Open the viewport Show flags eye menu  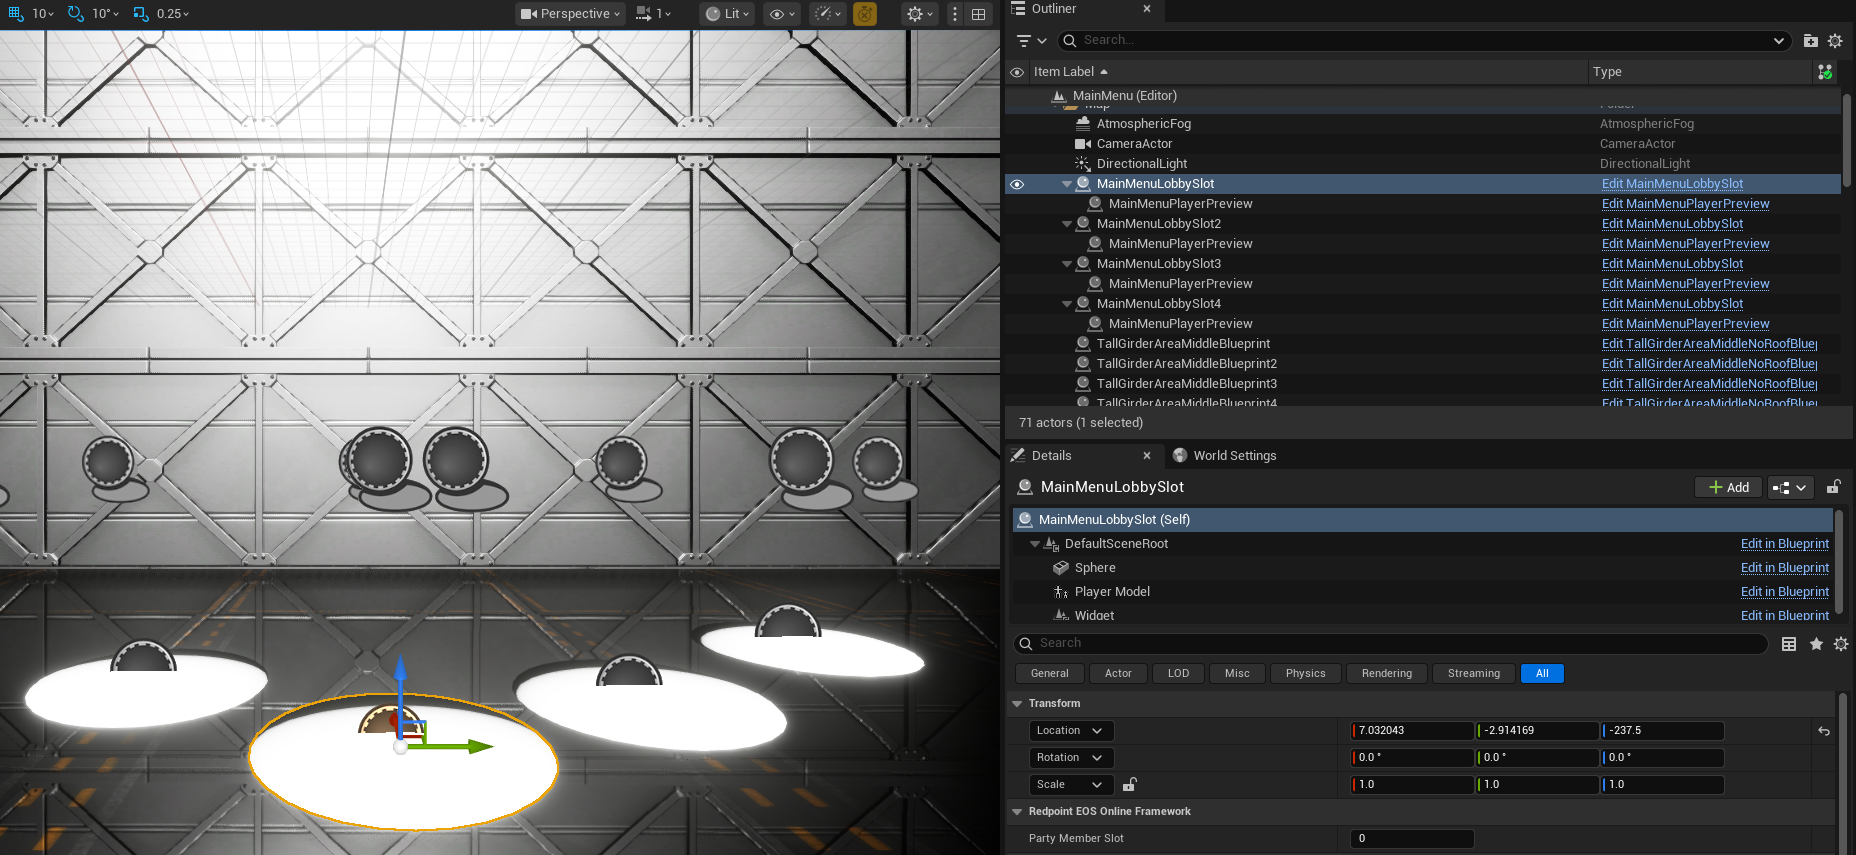[x=782, y=14]
